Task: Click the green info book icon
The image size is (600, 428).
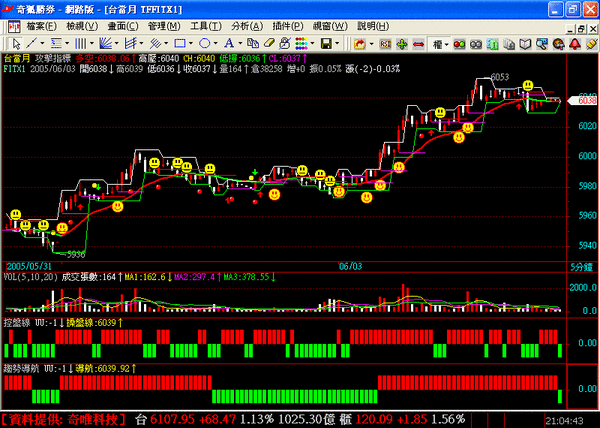Action: (x=492, y=44)
